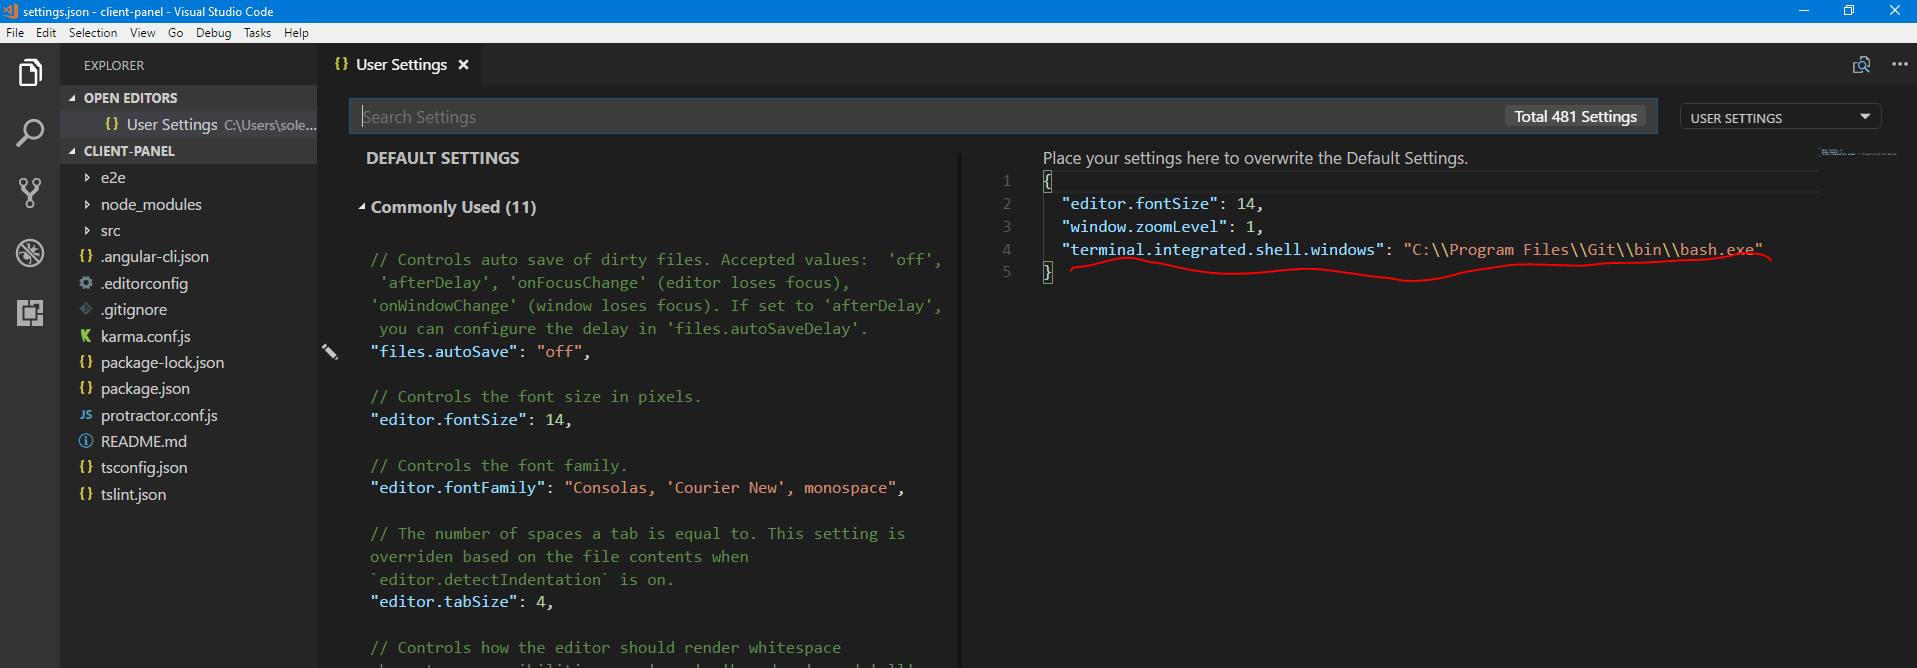Expand the src folder
This screenshot has width=1917, height=668.
(87, 230)
